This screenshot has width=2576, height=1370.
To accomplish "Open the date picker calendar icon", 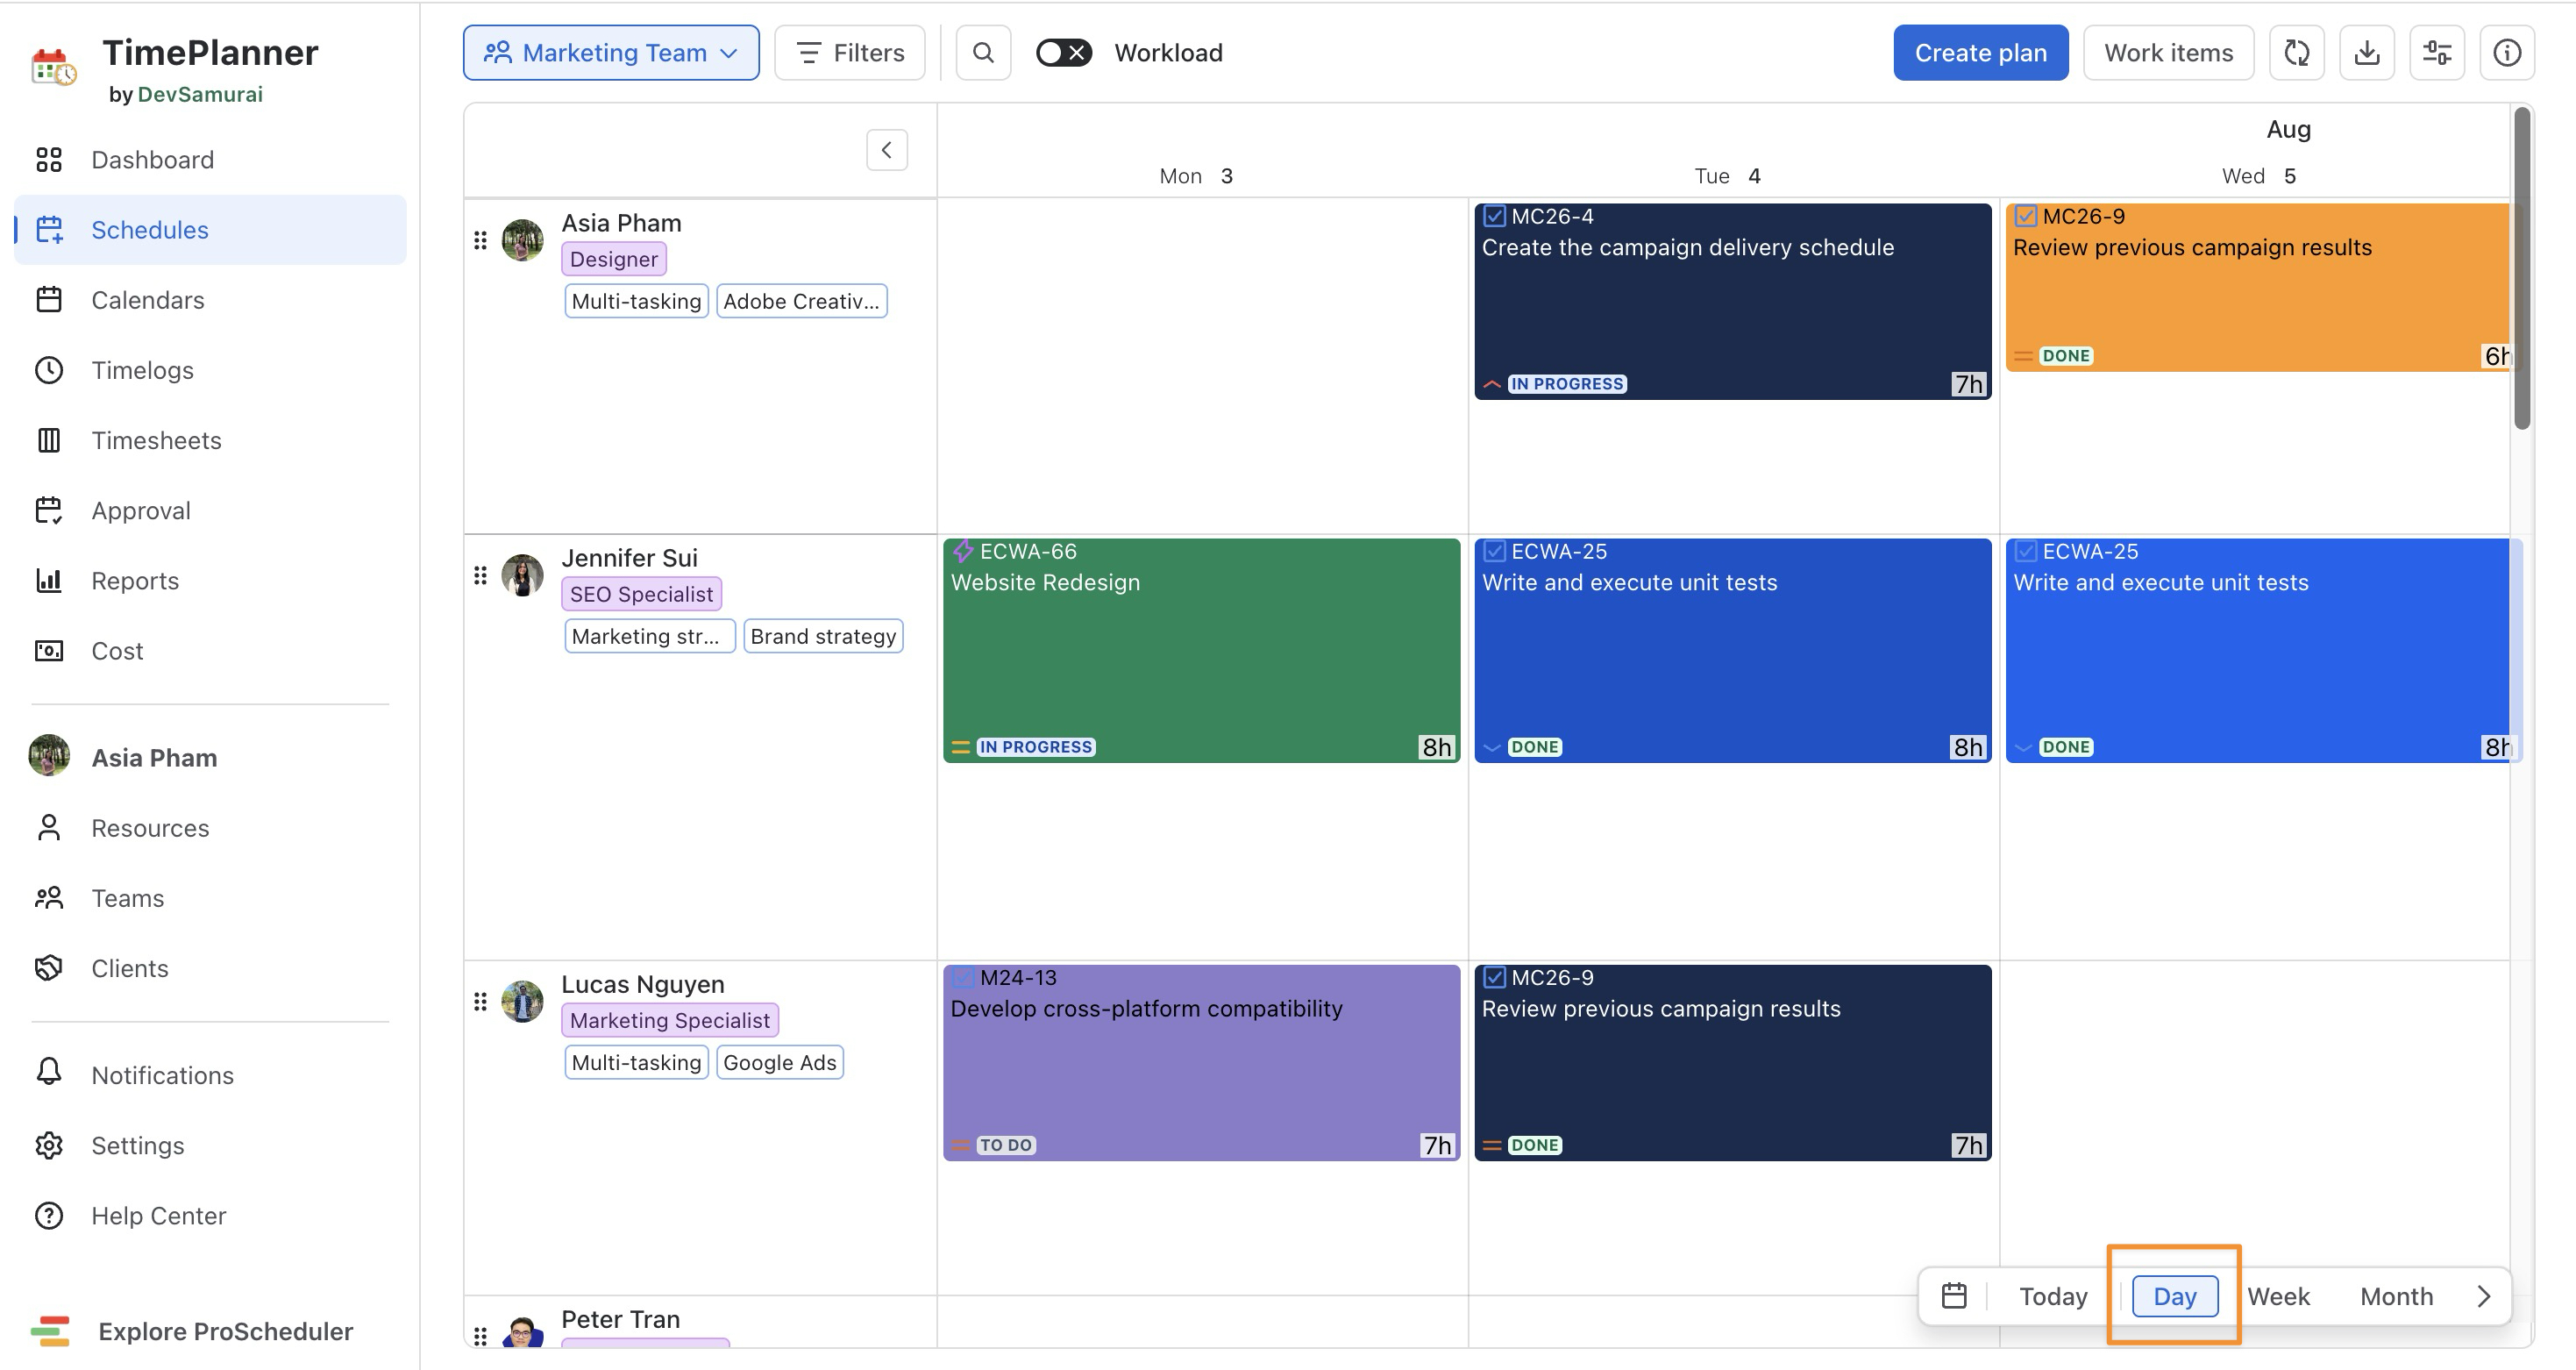I will [x=1954, y=1296].
